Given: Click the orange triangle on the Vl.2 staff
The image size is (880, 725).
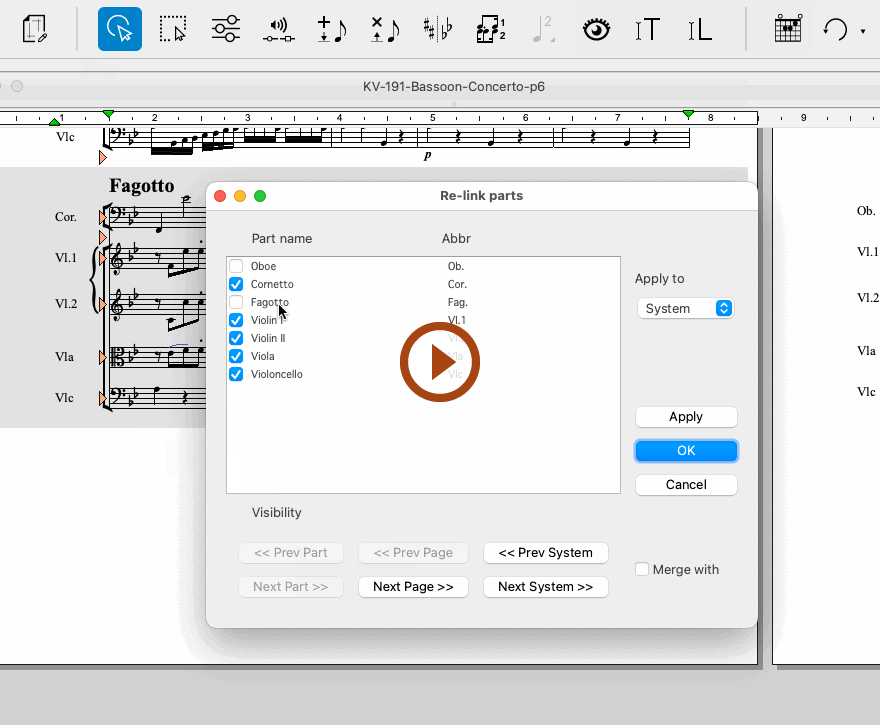Looking at the screenshot, I should coord(103,304).
